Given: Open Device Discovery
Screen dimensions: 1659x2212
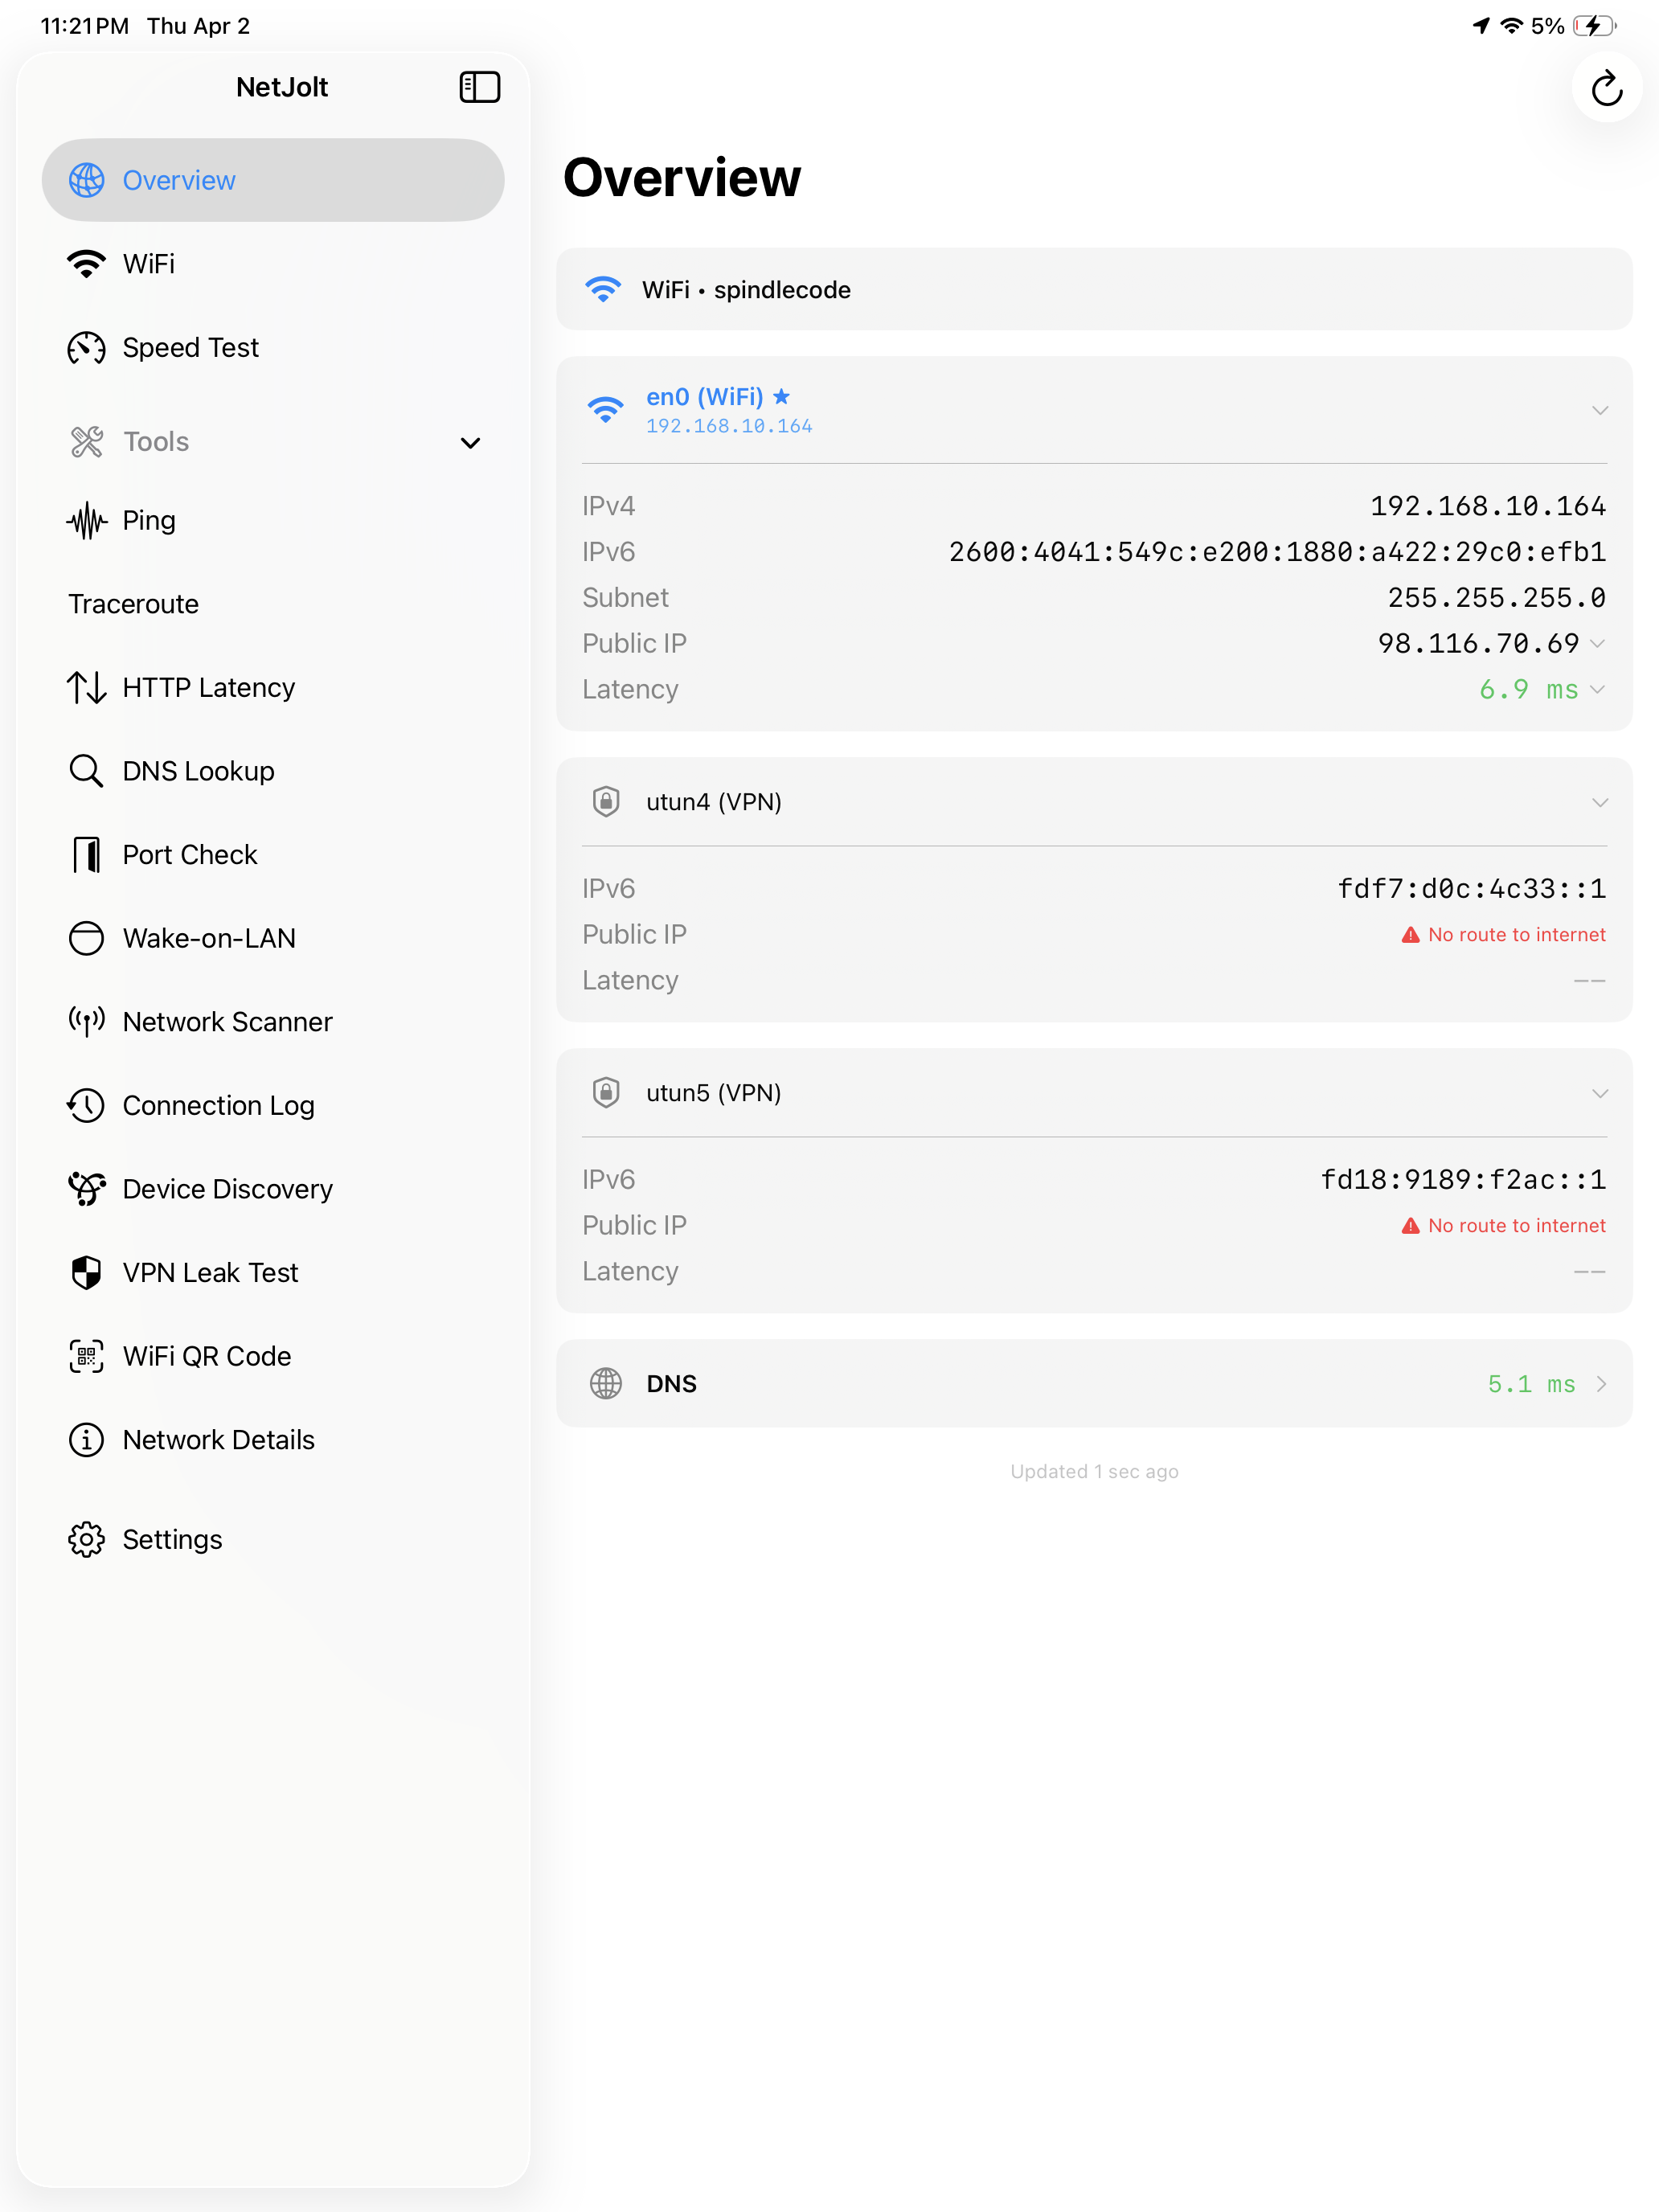Looking at the screenshot, I should click(x=228, y=1188).
